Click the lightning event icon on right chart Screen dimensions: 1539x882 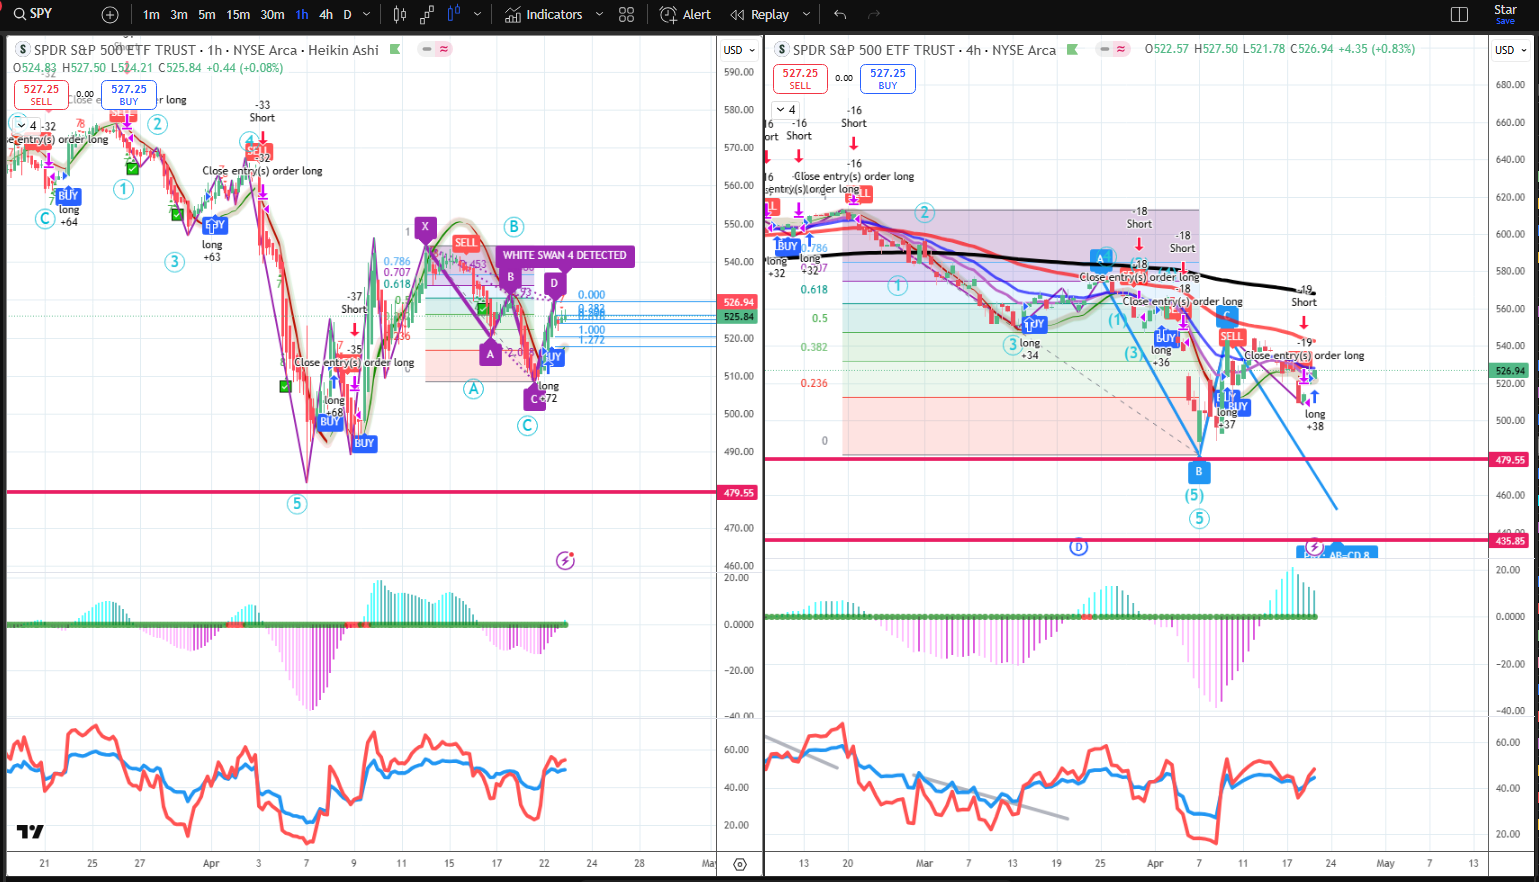point(1314,548)
